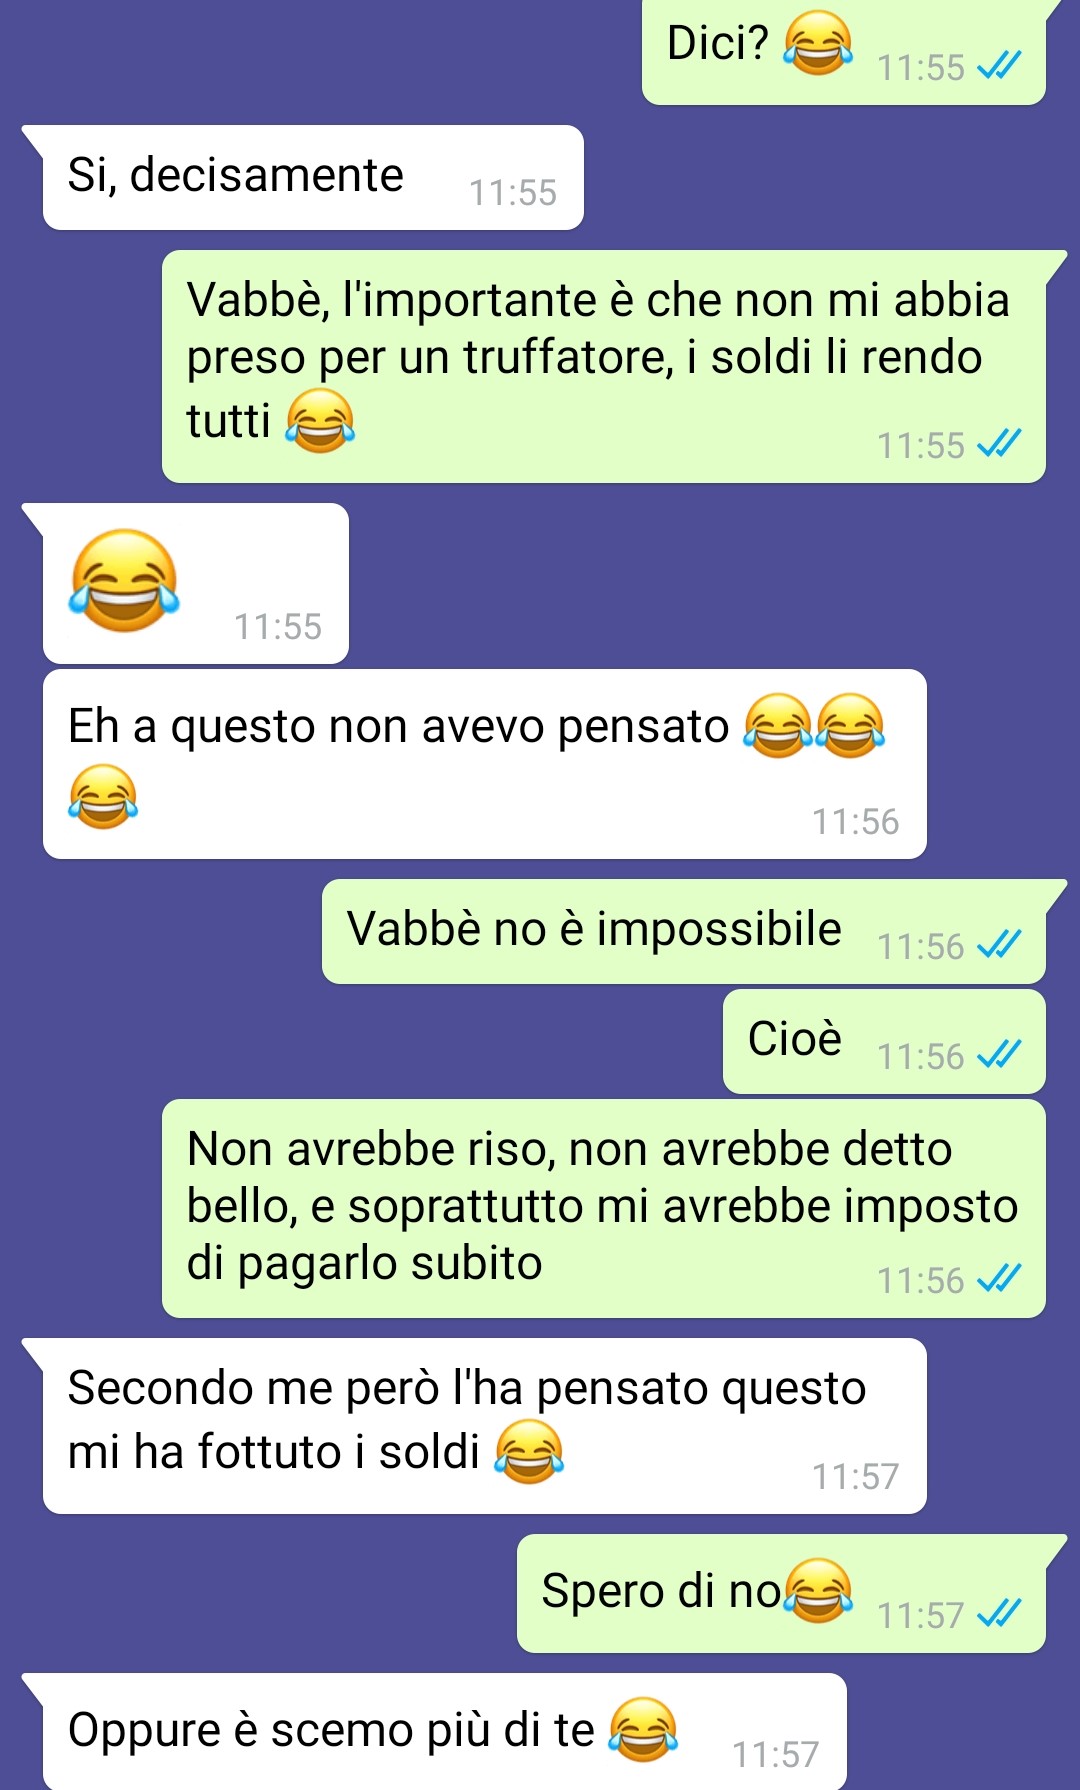The width and height of the screenshot is (1080, 1790).
Task: Select the 'Cioè' message bubble
Action: [884, 1041]
